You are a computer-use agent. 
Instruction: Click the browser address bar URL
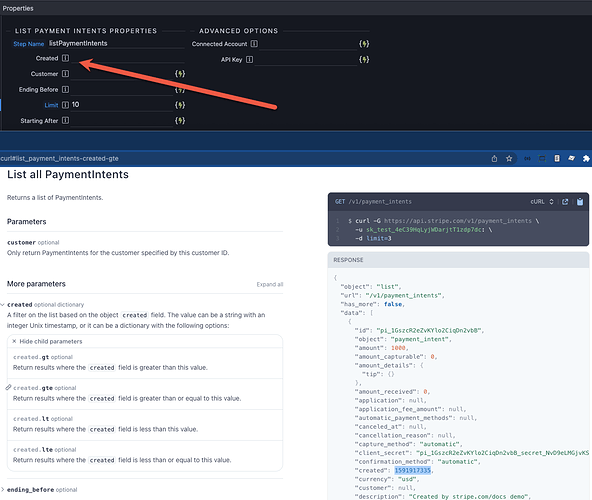[x=59, y=159]
